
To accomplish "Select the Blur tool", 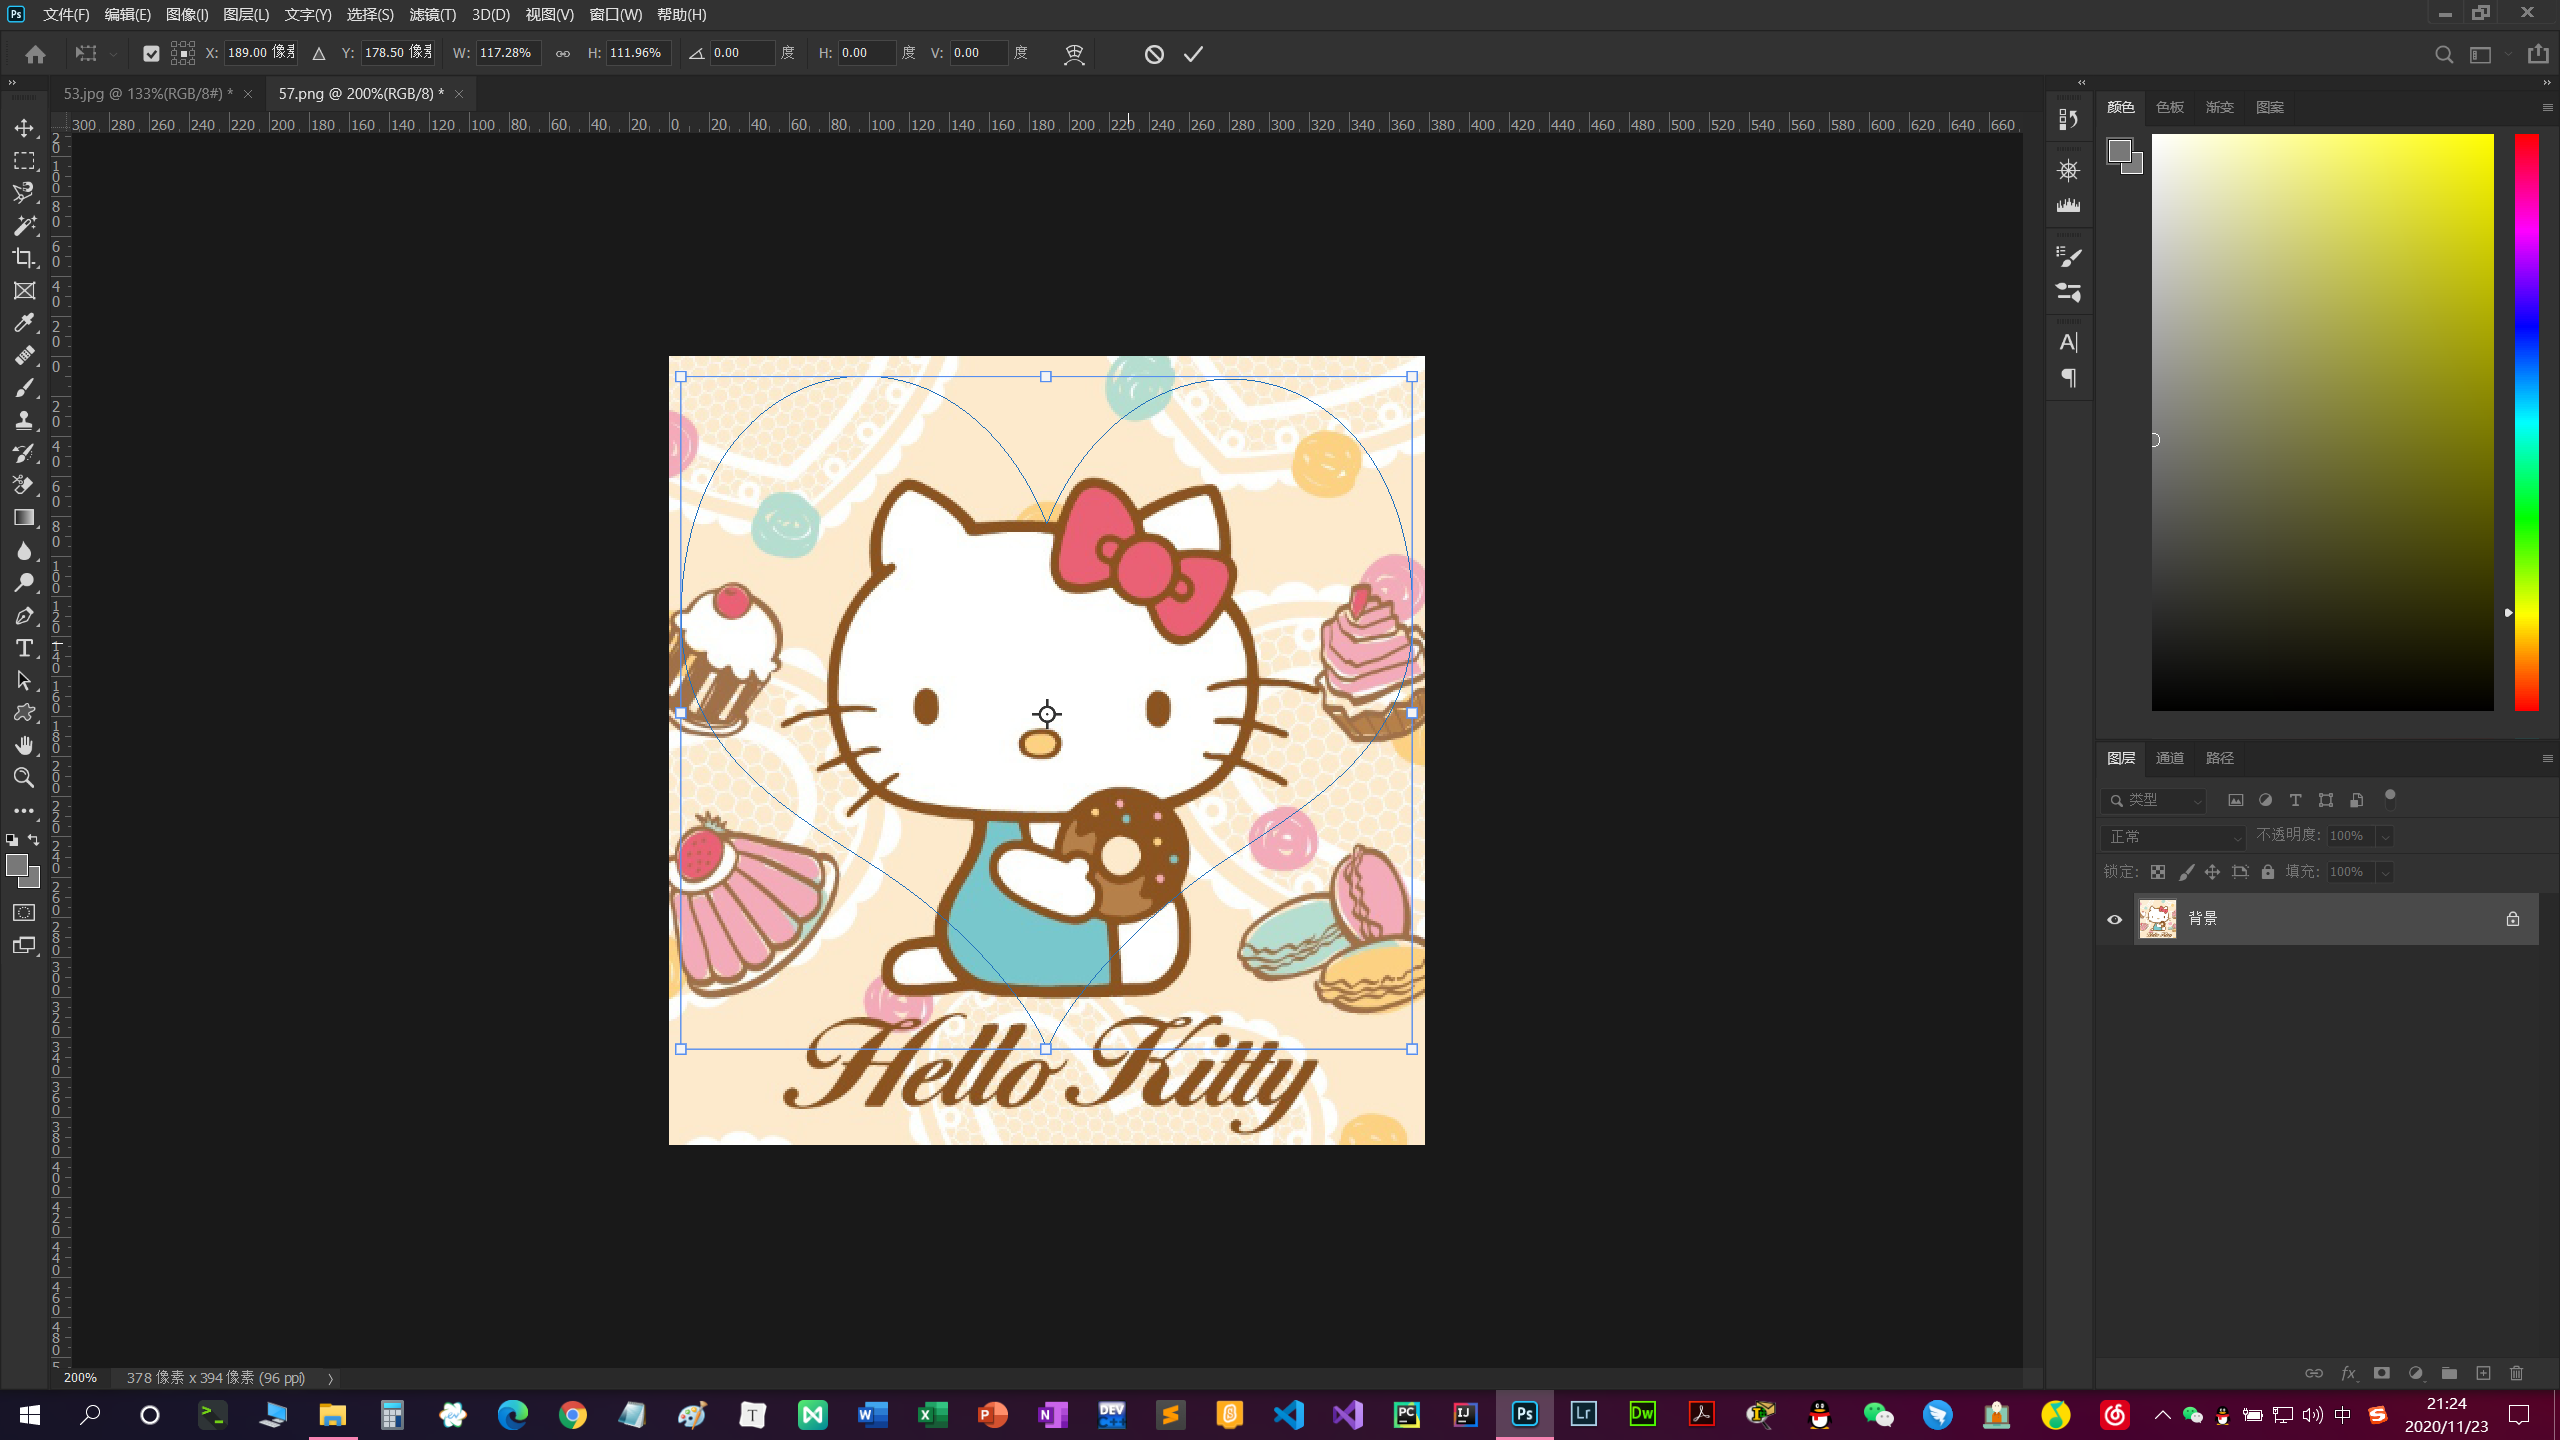I will click(24, 551).
